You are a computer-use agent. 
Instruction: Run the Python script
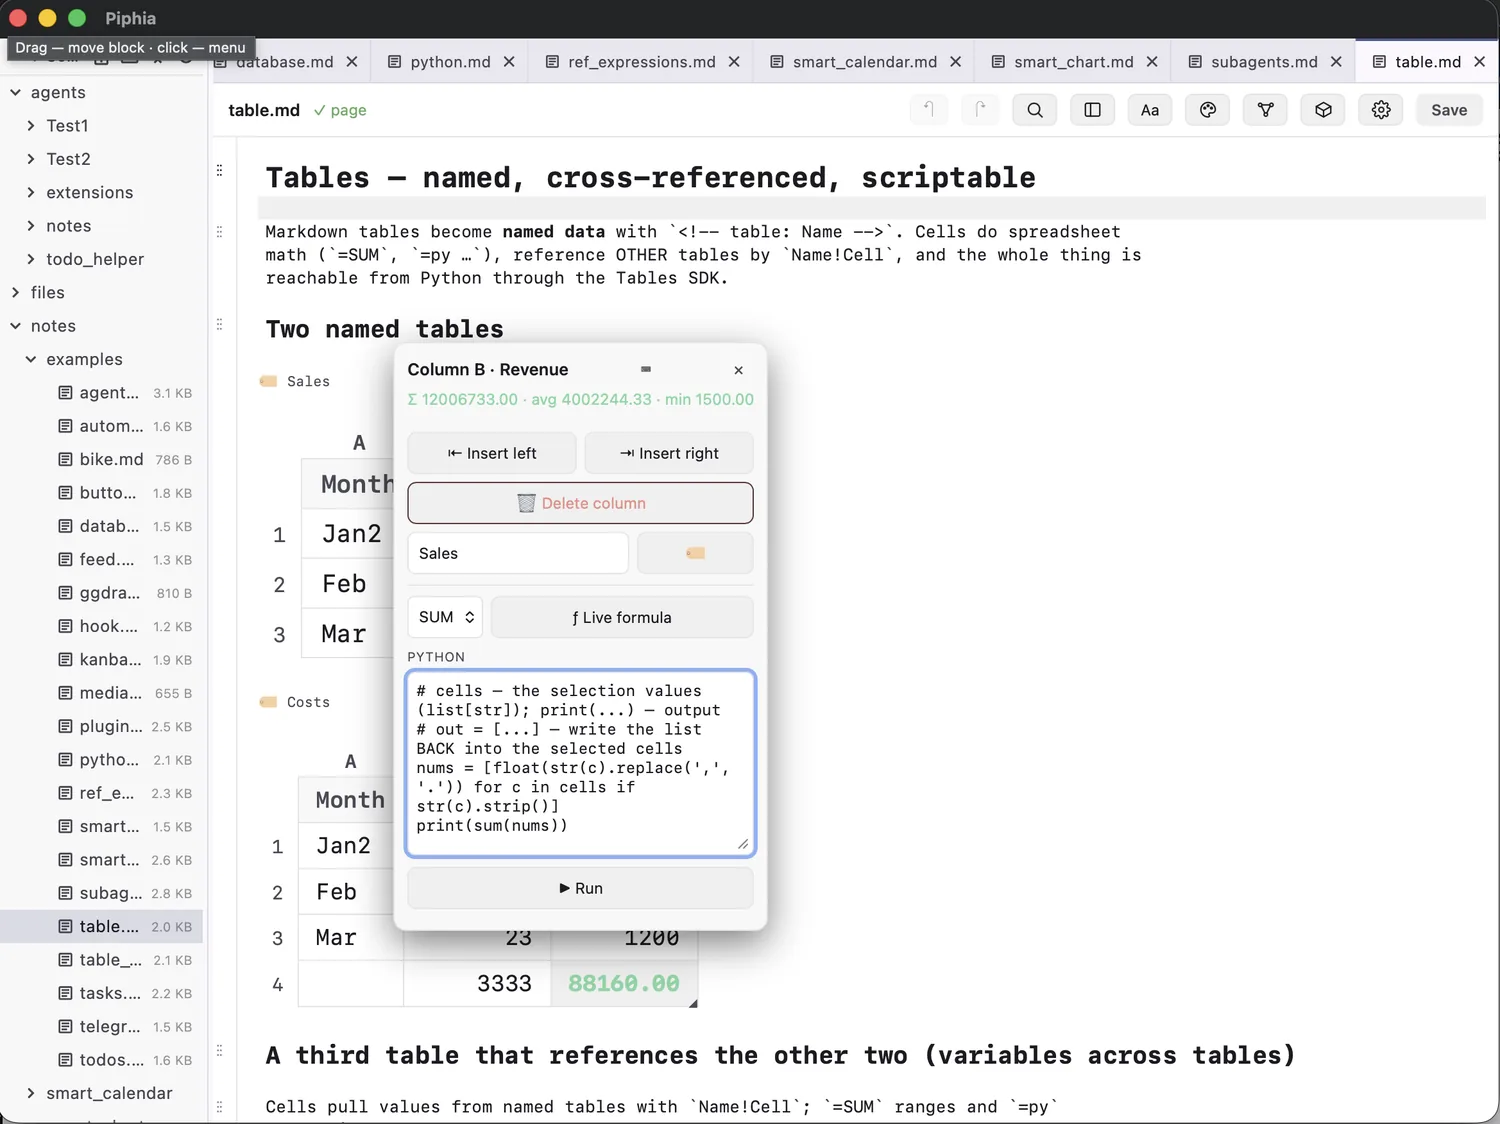[x=580, y=888]
